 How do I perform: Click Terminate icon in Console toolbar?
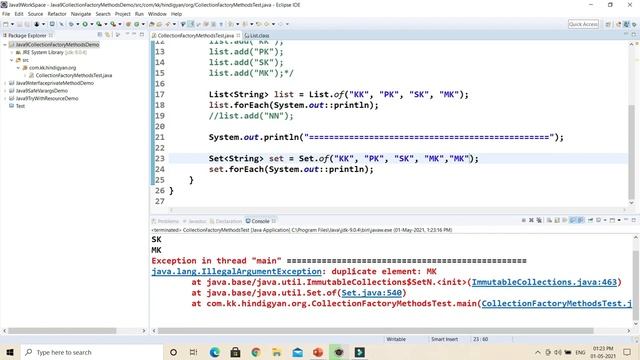(x=524, y=220)
